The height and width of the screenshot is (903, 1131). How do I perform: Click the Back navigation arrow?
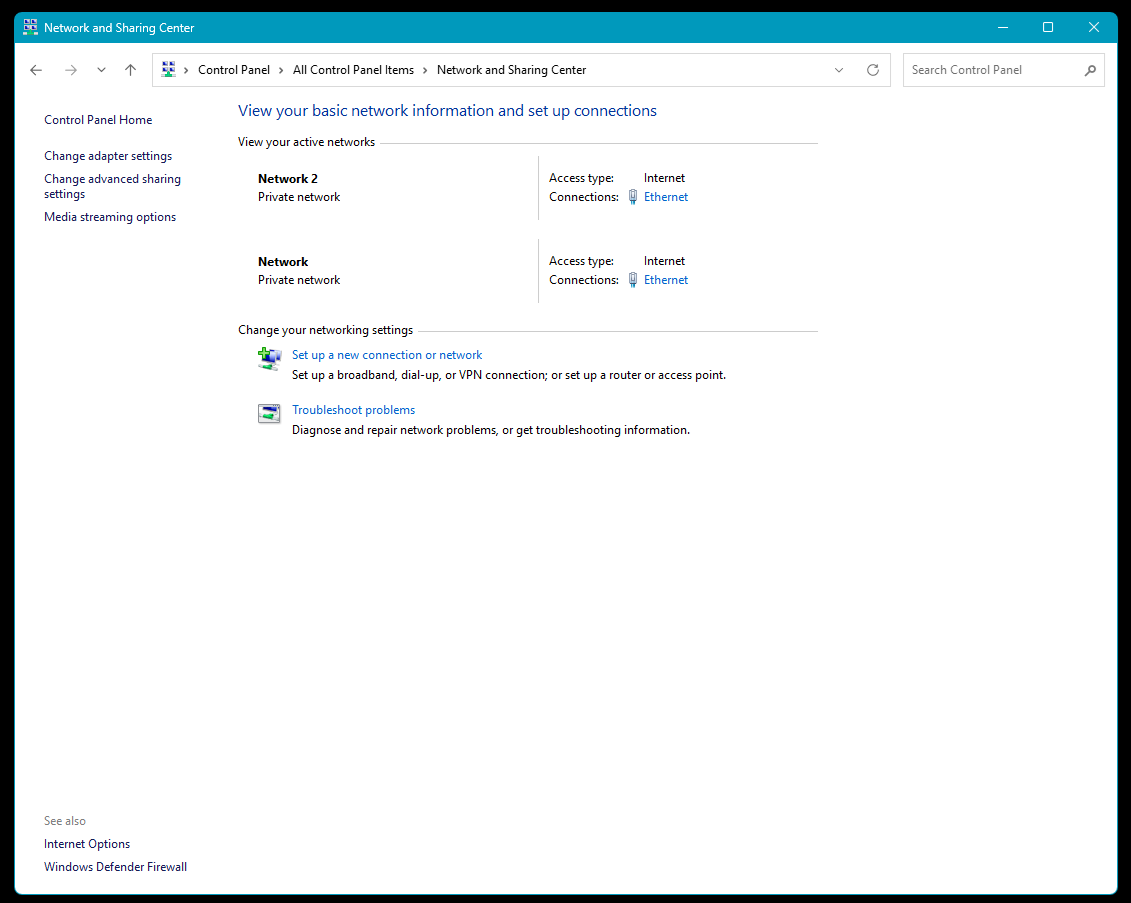tap(36, 70)
